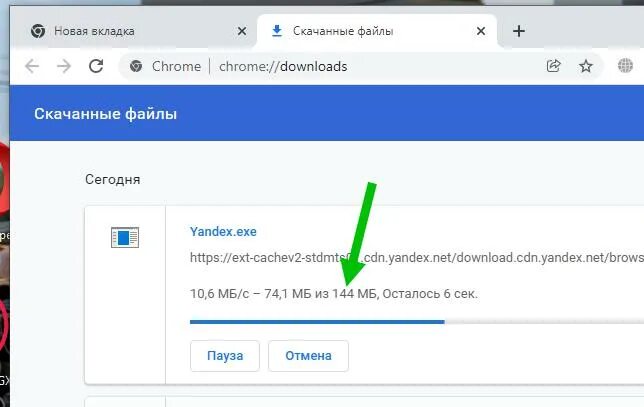
Task: Click the Скачанные файлы page header title
Action: [x=106, y=114]
